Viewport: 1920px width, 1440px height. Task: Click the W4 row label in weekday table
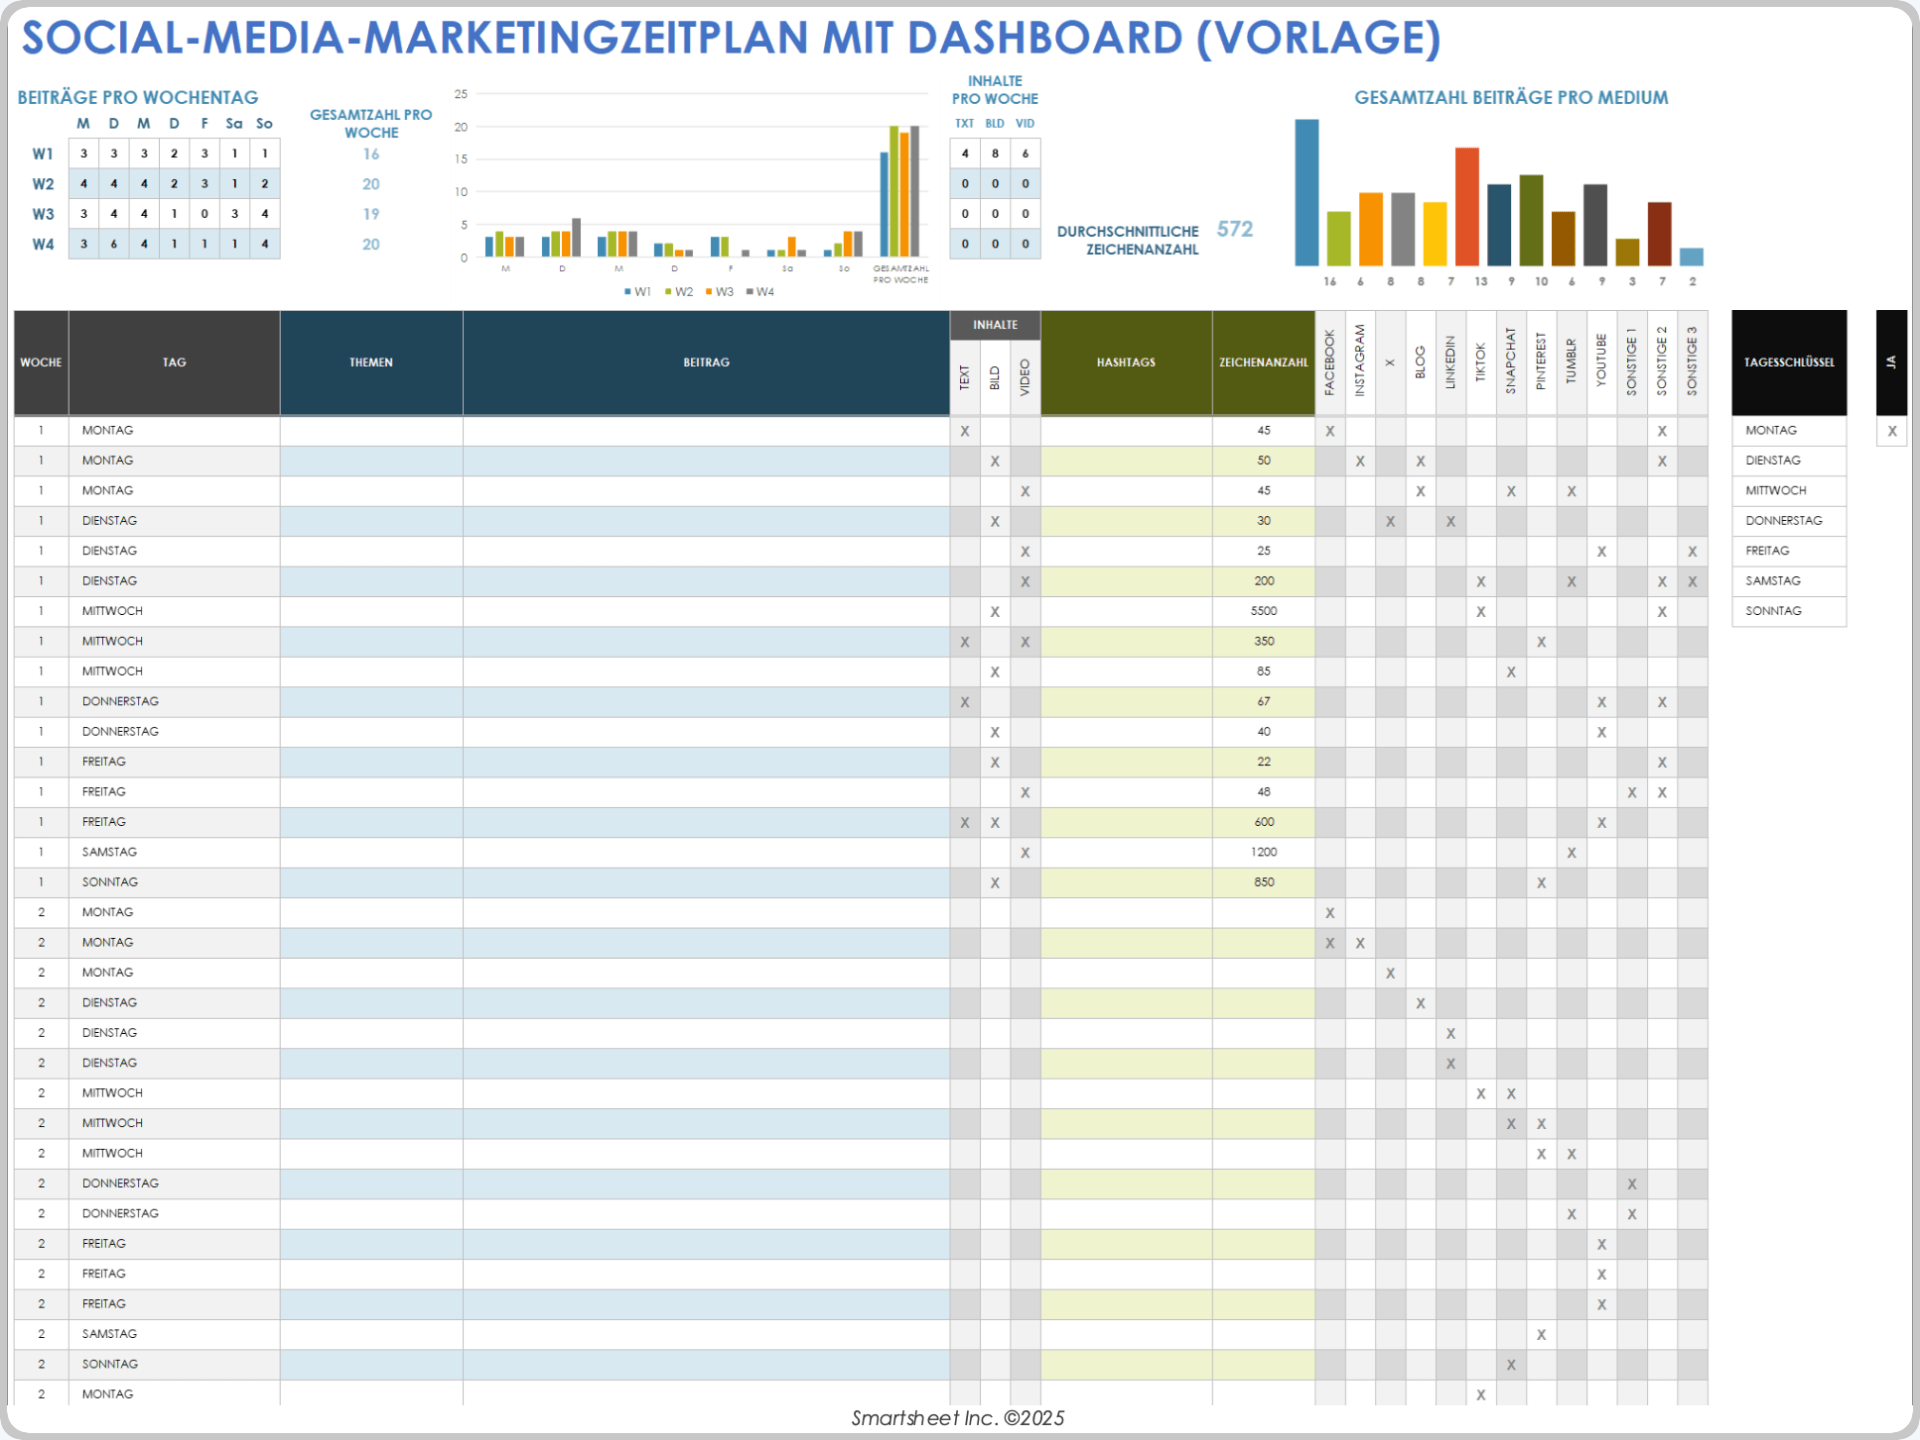coord(43,244)
